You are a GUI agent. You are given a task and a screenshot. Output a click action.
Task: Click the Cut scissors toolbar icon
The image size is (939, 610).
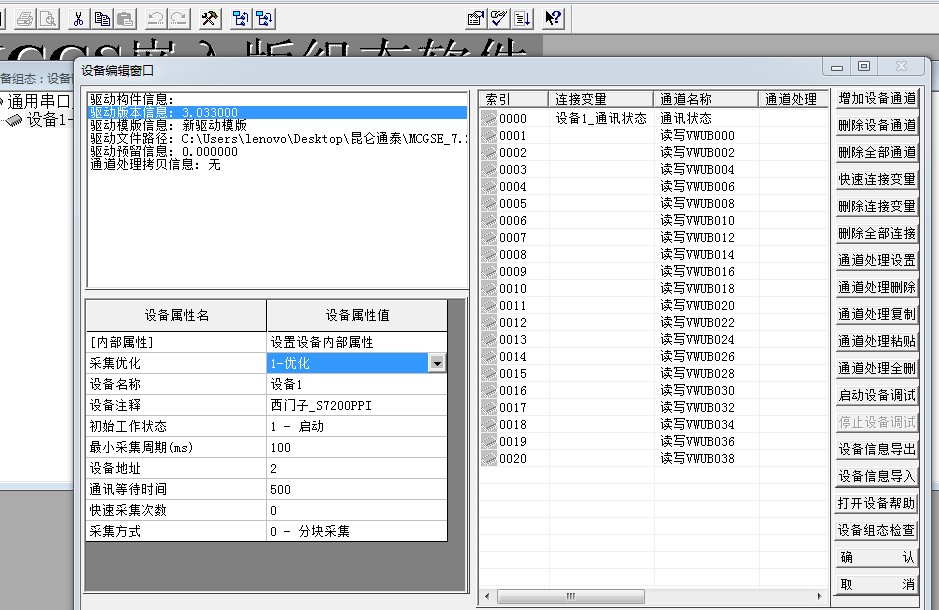pos(78,18)
